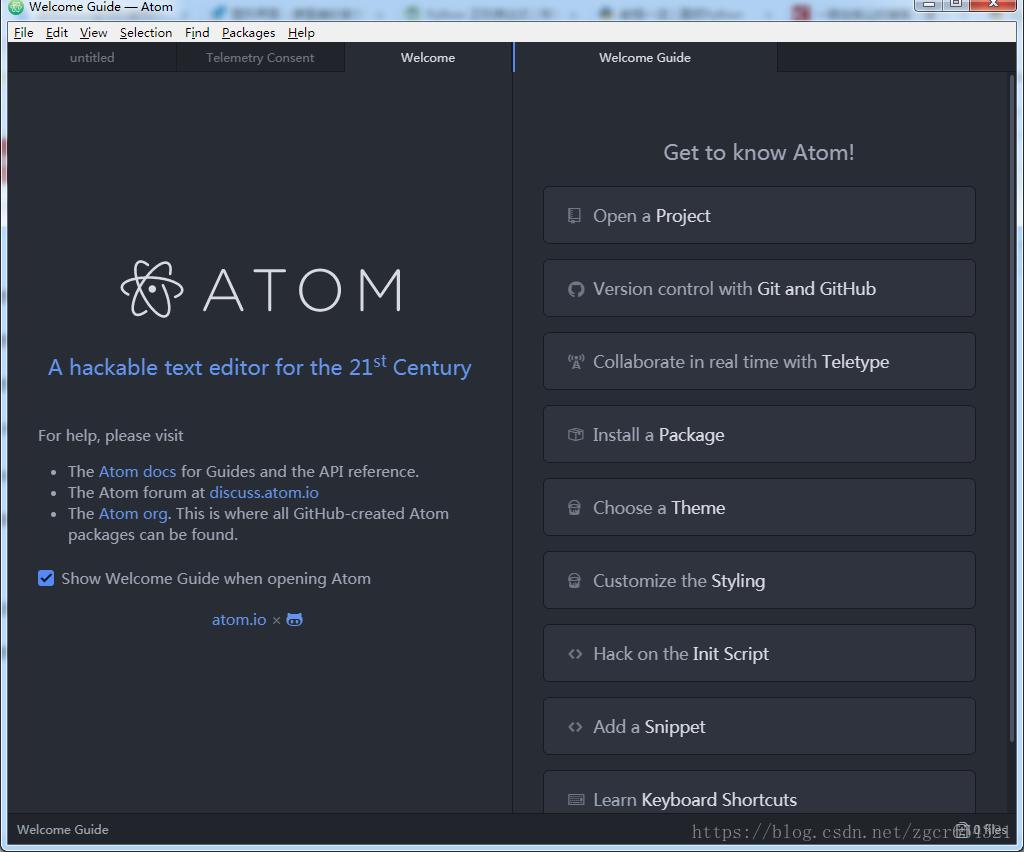Expand the Add a Snippet section
Image resolution: width=1024 pixels, height=852 pixels.
[x=759, y=727]
